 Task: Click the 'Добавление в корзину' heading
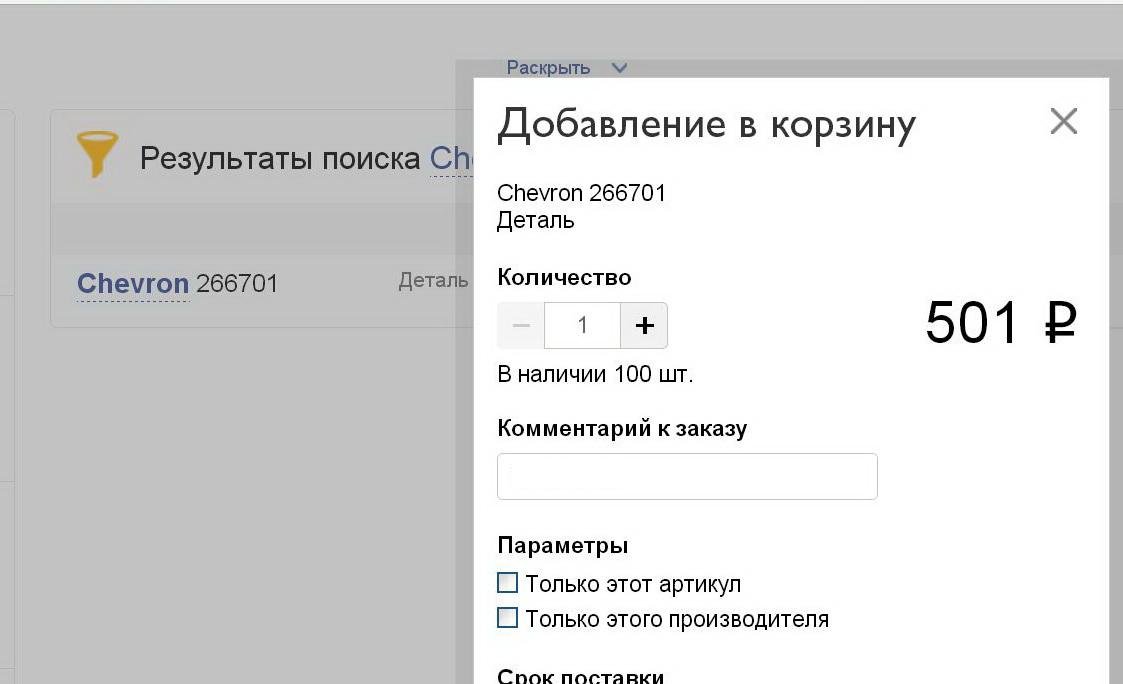click(706, 125)
